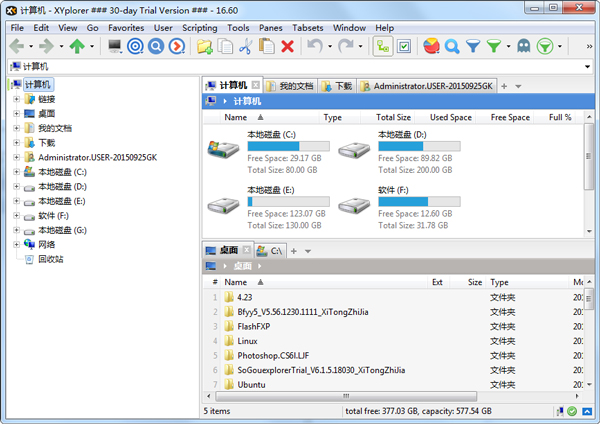Image resolution: width=600 pixels, height=424 pixels.
Task: Select 本地磁盘 (G:) in the tree
Action: (x=62, y=230)
